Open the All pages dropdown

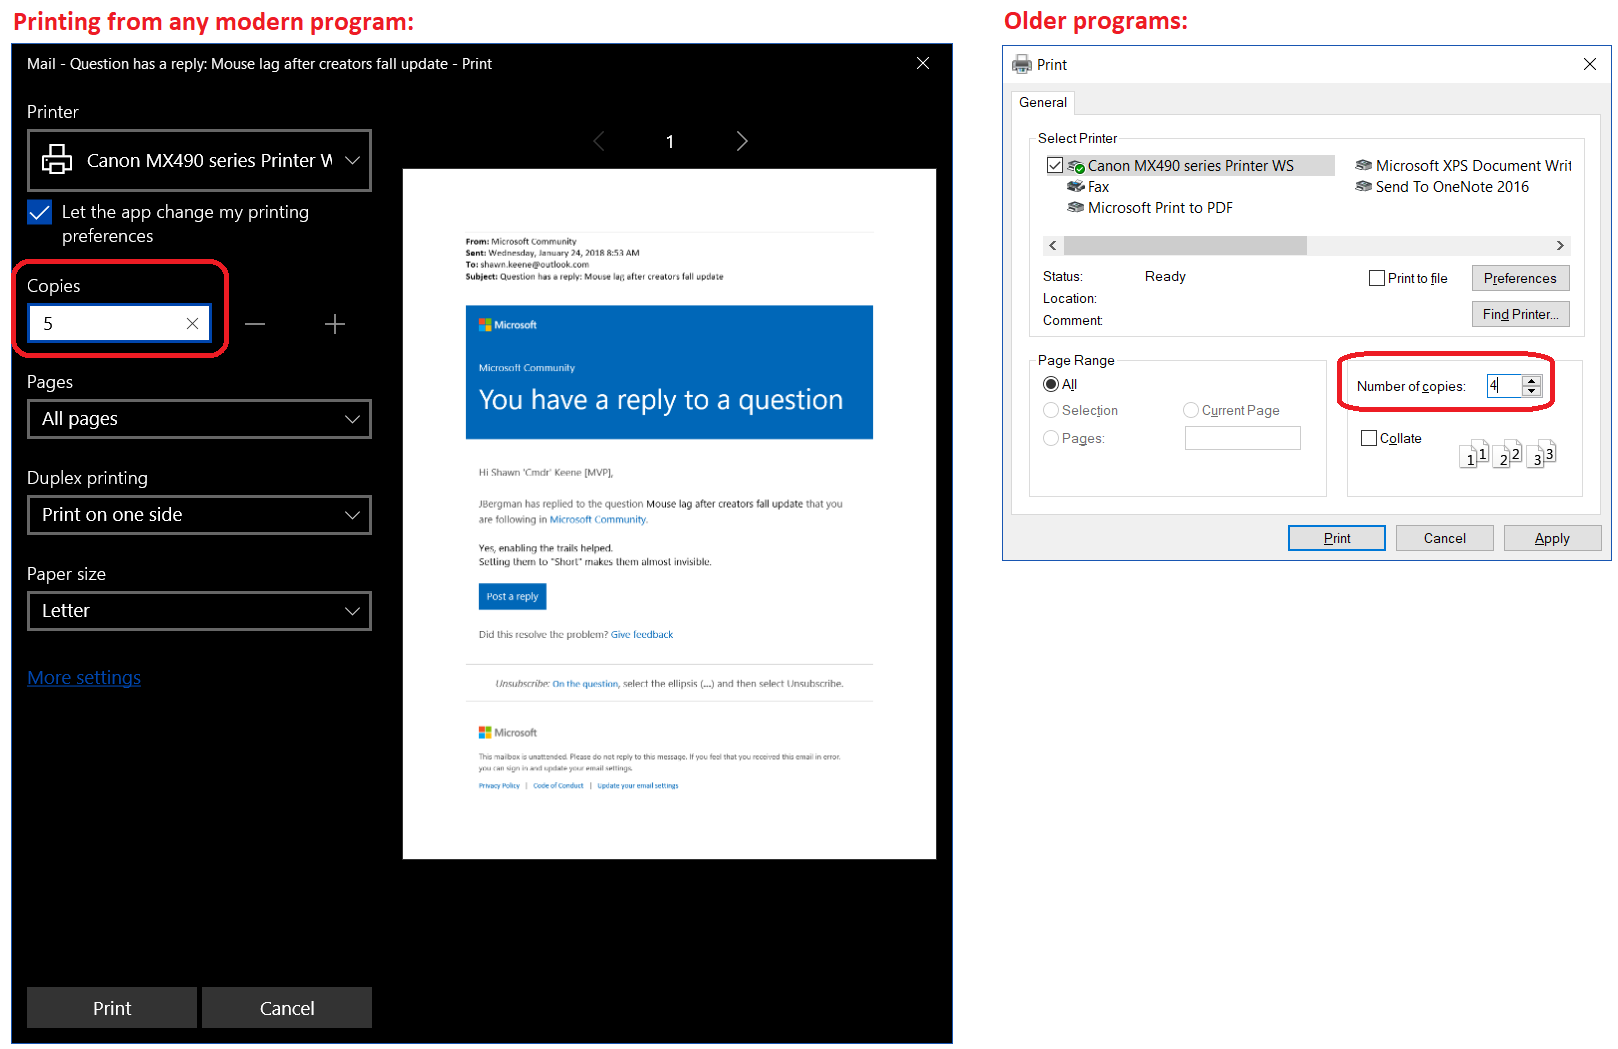199,419
